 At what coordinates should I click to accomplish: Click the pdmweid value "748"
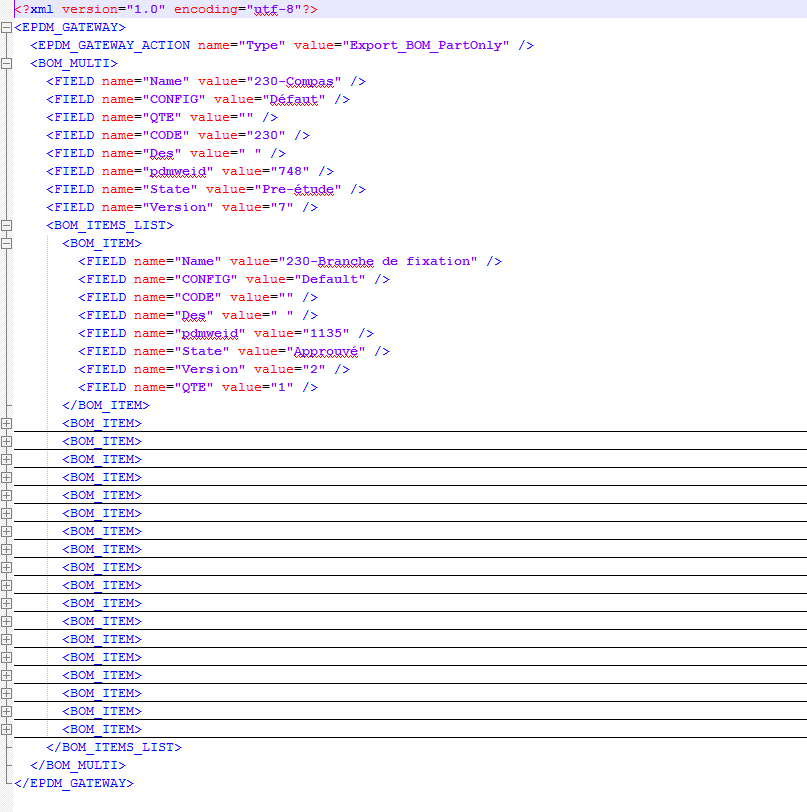coord(298,171)
